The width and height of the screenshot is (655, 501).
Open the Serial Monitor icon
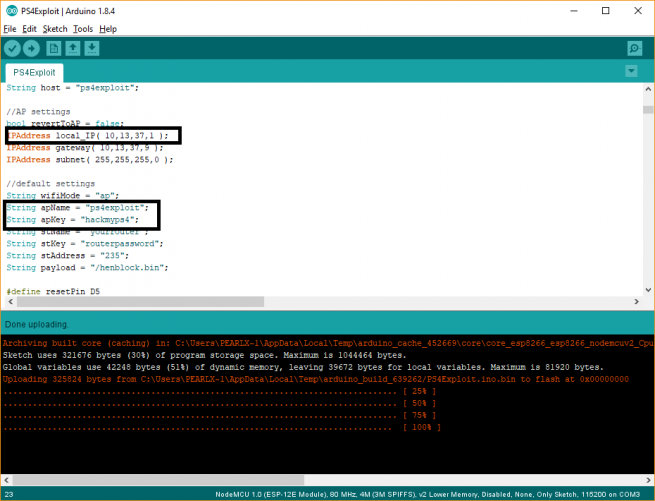[635, 48]
